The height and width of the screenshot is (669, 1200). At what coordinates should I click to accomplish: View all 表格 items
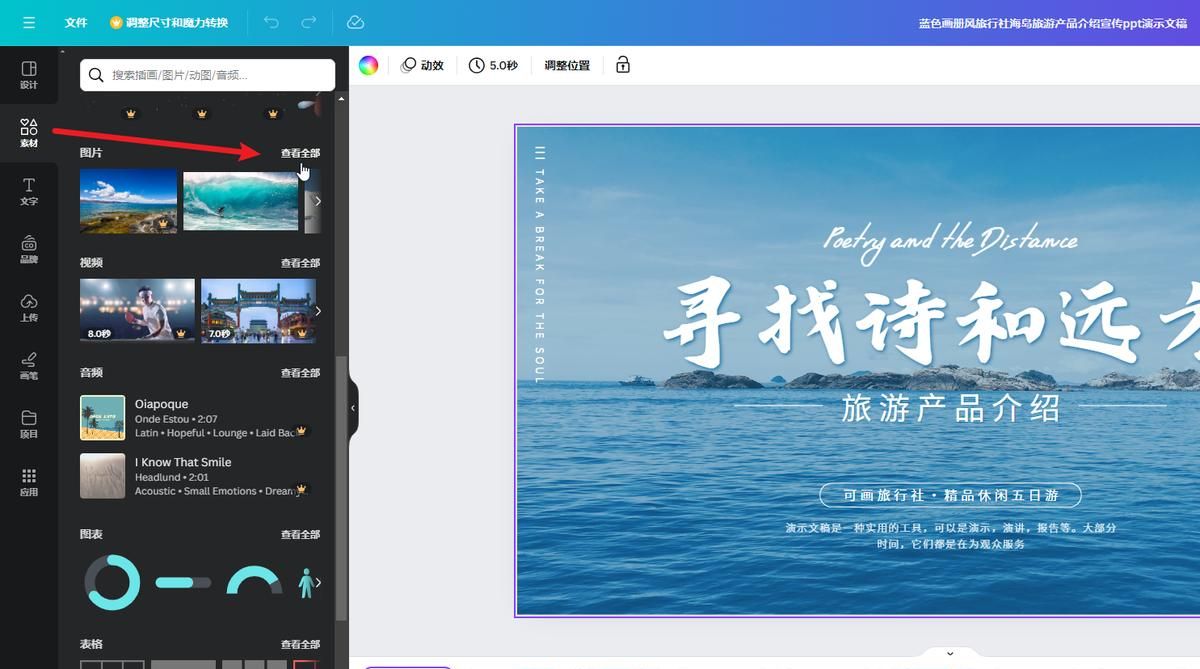[x=300, y=645]
